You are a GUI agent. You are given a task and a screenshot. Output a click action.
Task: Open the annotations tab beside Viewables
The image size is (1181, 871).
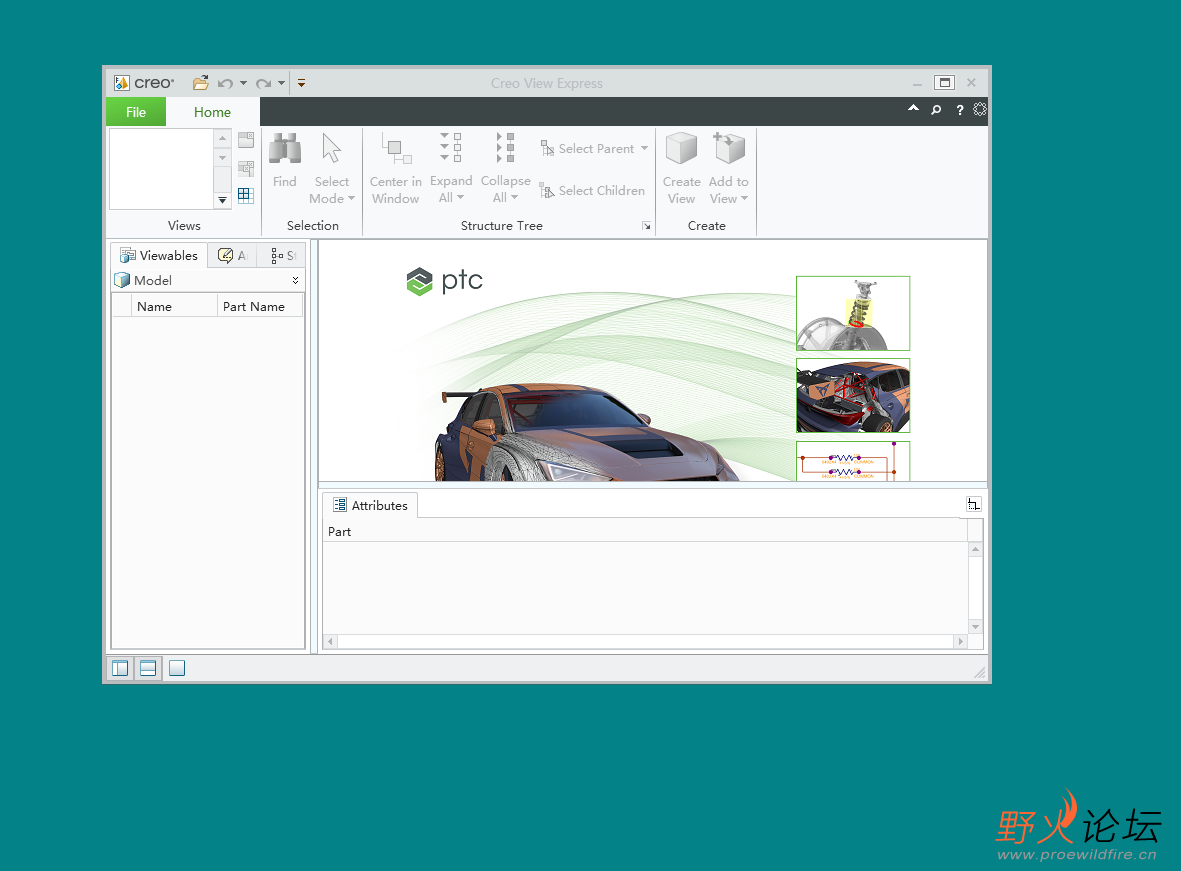(x=232, y=255)
